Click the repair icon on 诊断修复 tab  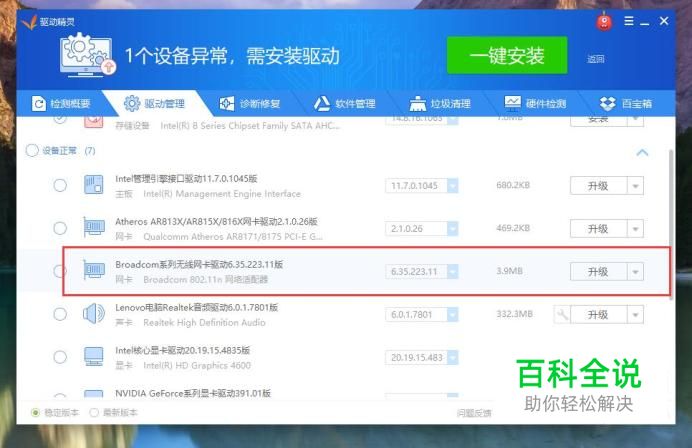pyautogui.click(x=227, y=104)
